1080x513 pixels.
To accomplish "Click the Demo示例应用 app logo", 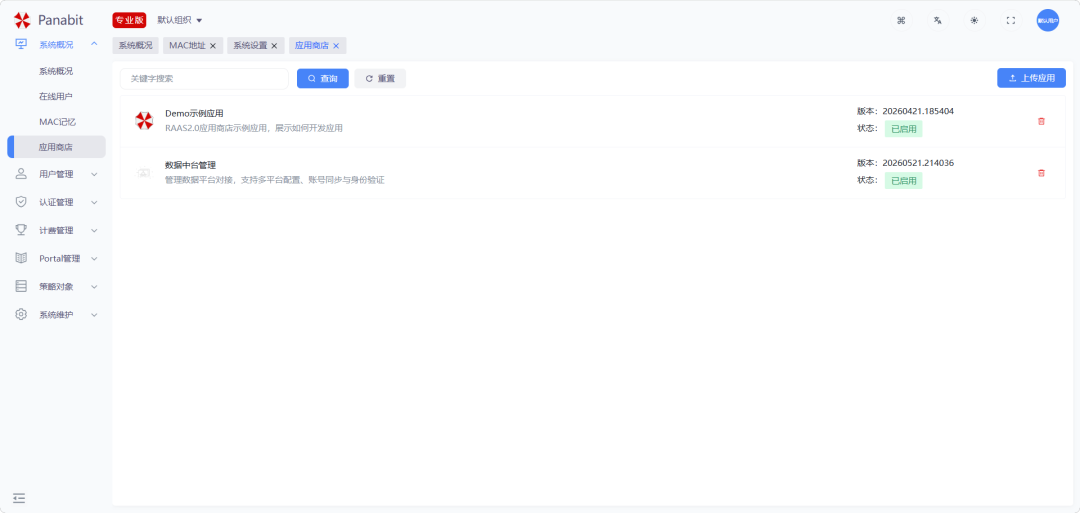I will click(144, 121).
